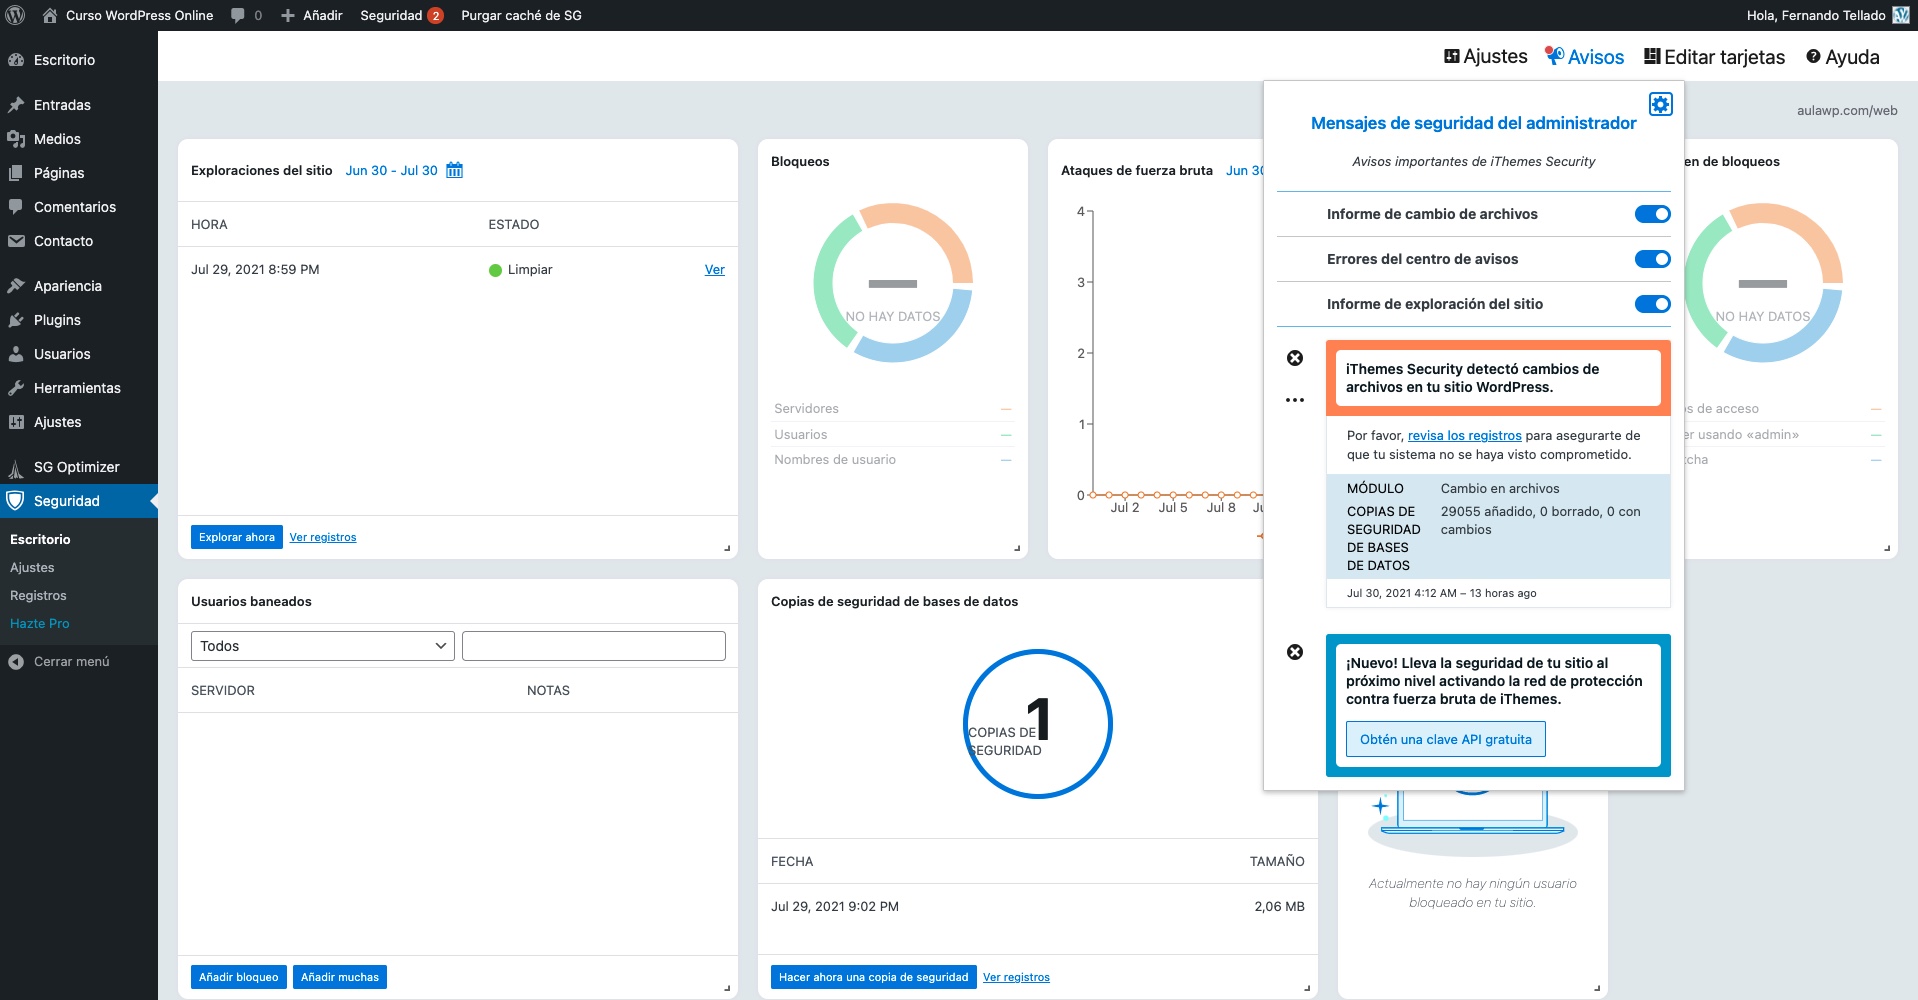Click Hacer ahora una copia de seguridad button
Screen dimensions: 1918x1000
[x=874, y=977]
